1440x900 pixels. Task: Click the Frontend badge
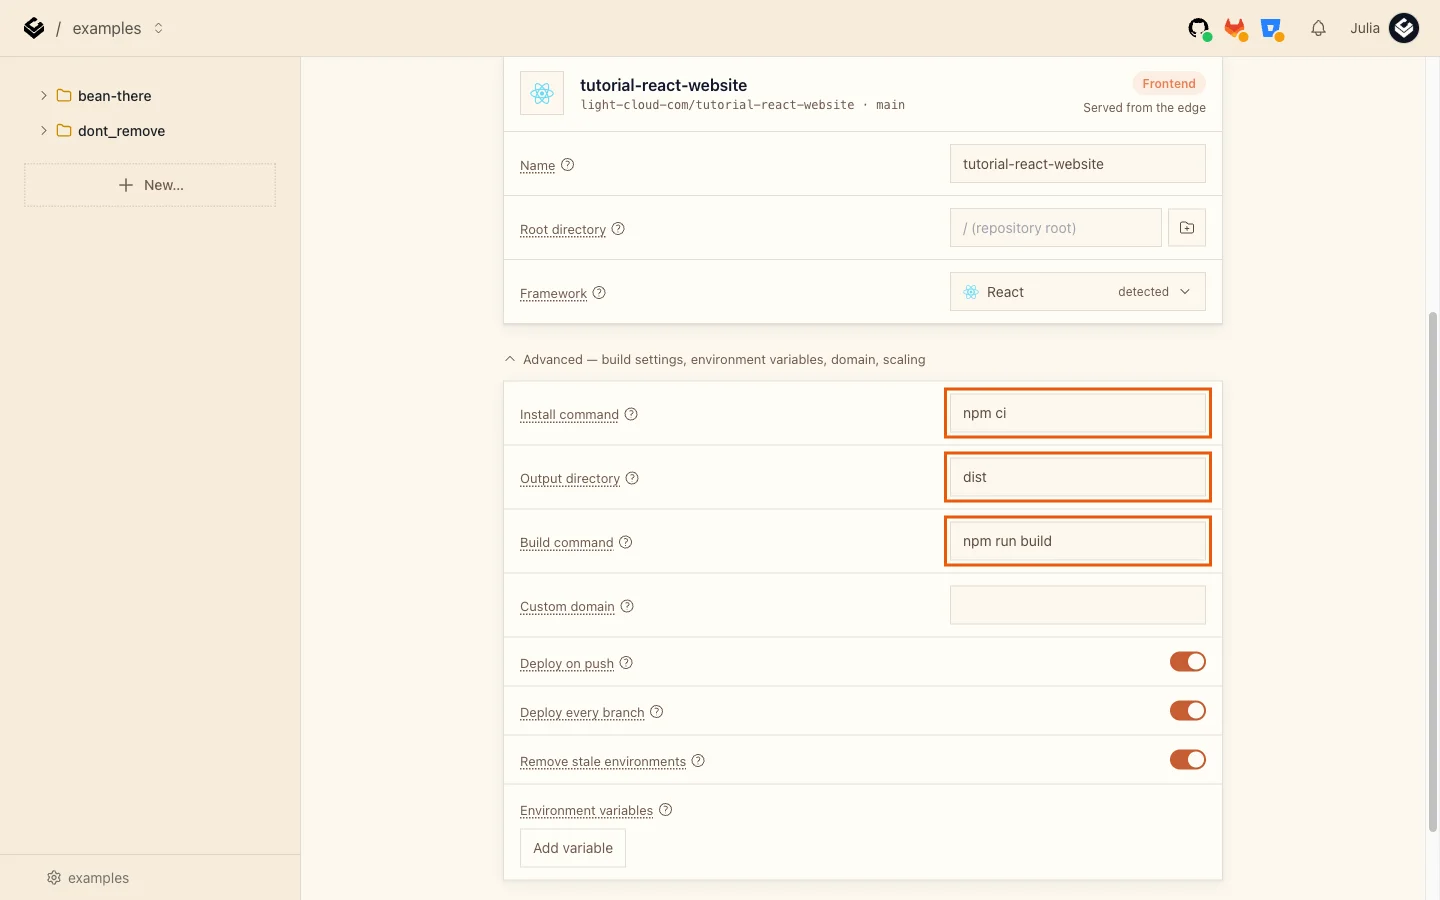(x=1169, y=84)
